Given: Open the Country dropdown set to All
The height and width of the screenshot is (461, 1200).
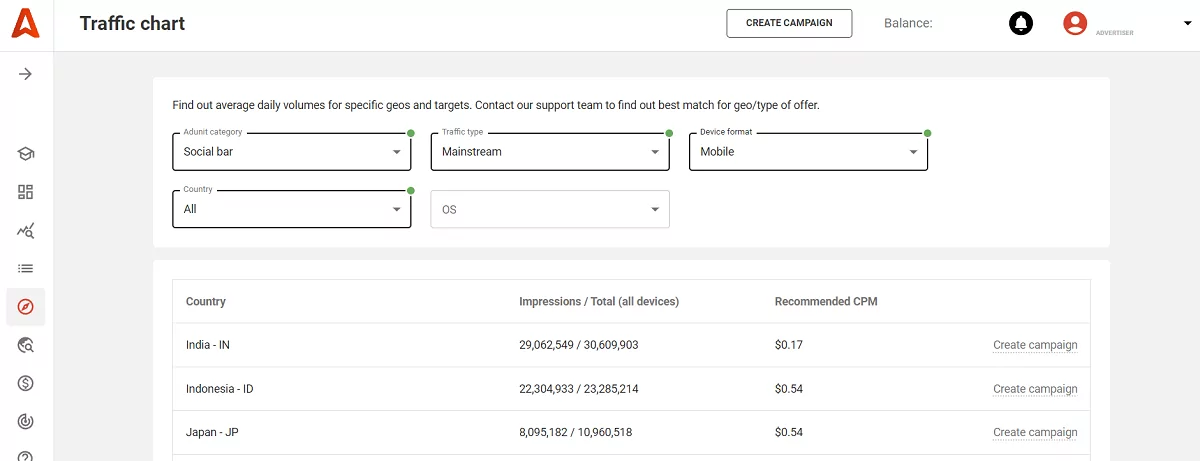Looking at the screenshot, I should pyautogui.click(x=291, y=209).
